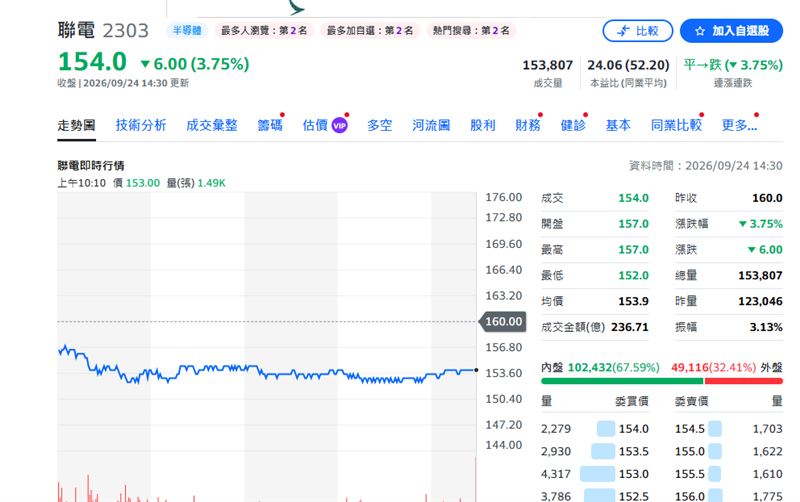Click the 160.00 previous close chart label
The height and width of the screenshot is (502, 800).
(x=503, y=322)
